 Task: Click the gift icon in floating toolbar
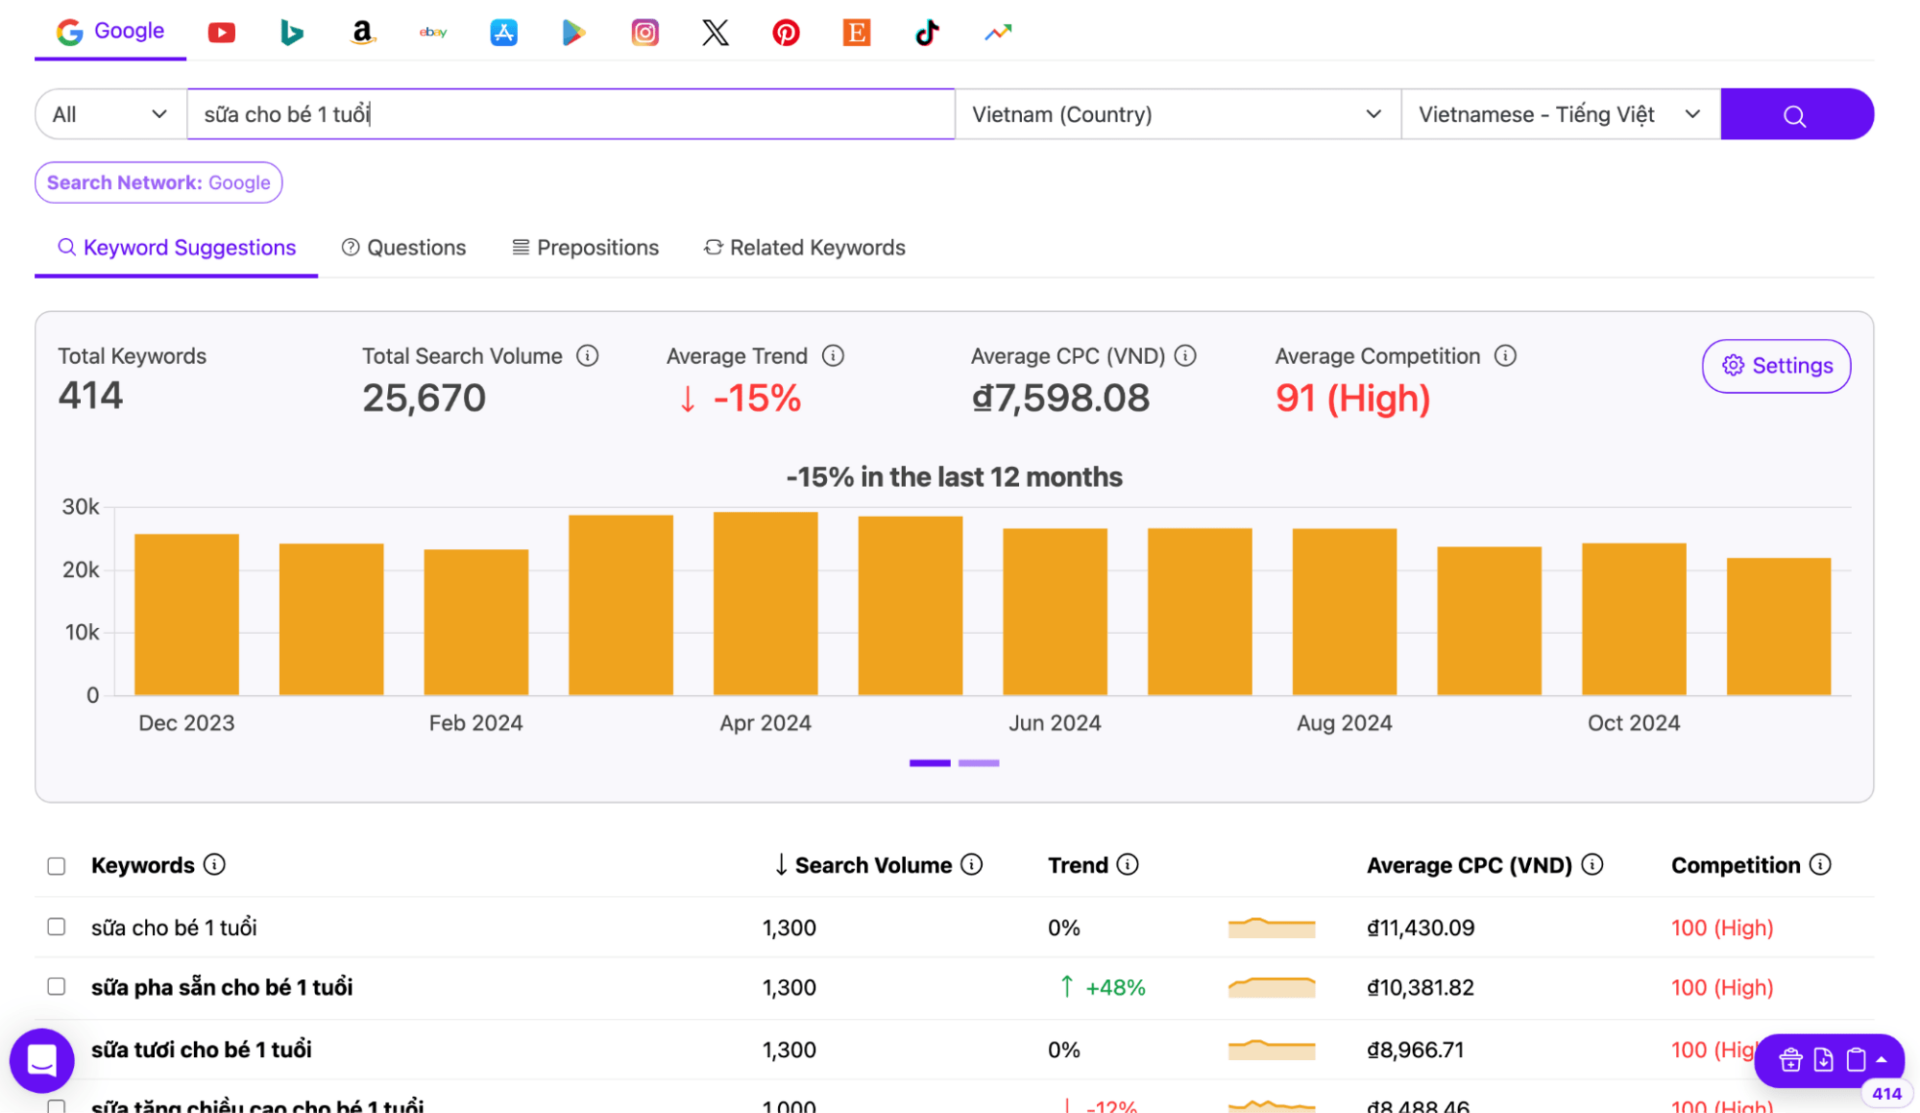pyautogui.click(x=1790, y=1060)
